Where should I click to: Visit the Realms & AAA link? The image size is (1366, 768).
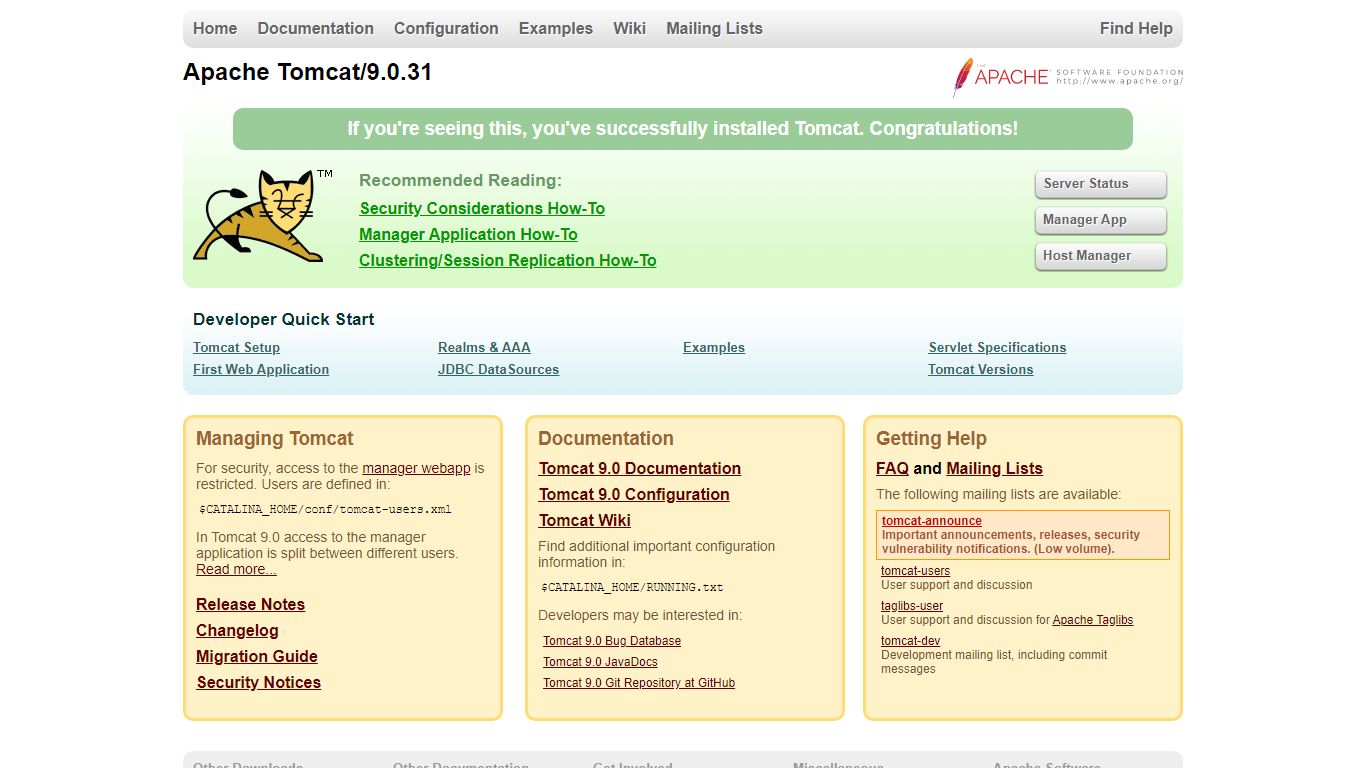[484, 347]
